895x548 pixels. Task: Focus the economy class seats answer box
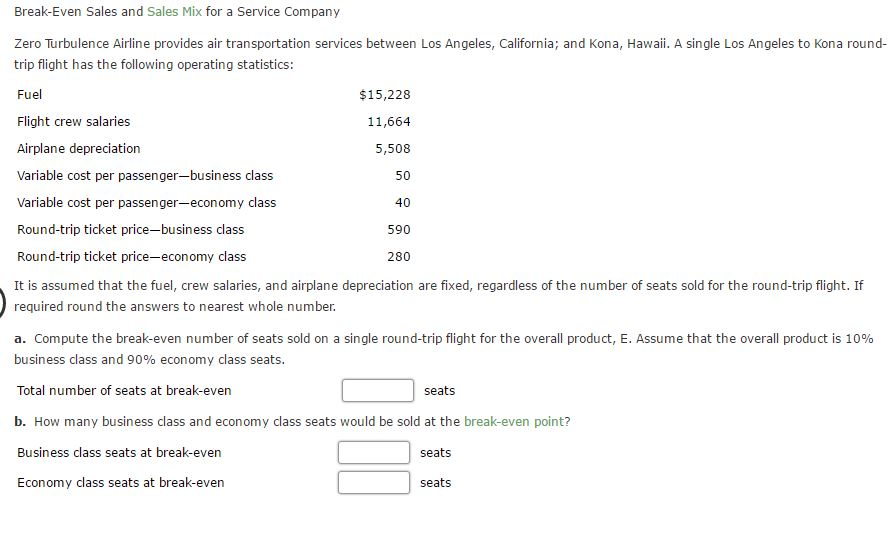pyautogui.click(x=373, y=483)
